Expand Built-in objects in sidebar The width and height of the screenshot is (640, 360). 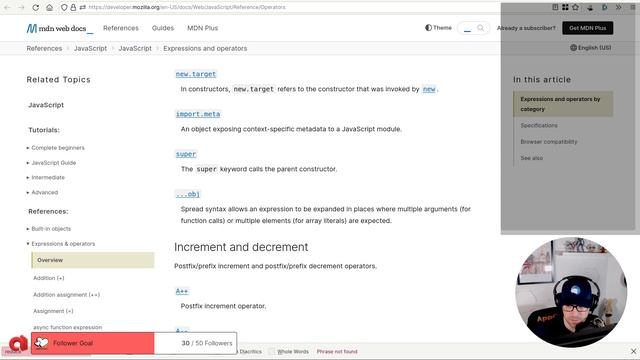(x=51, y=229)
